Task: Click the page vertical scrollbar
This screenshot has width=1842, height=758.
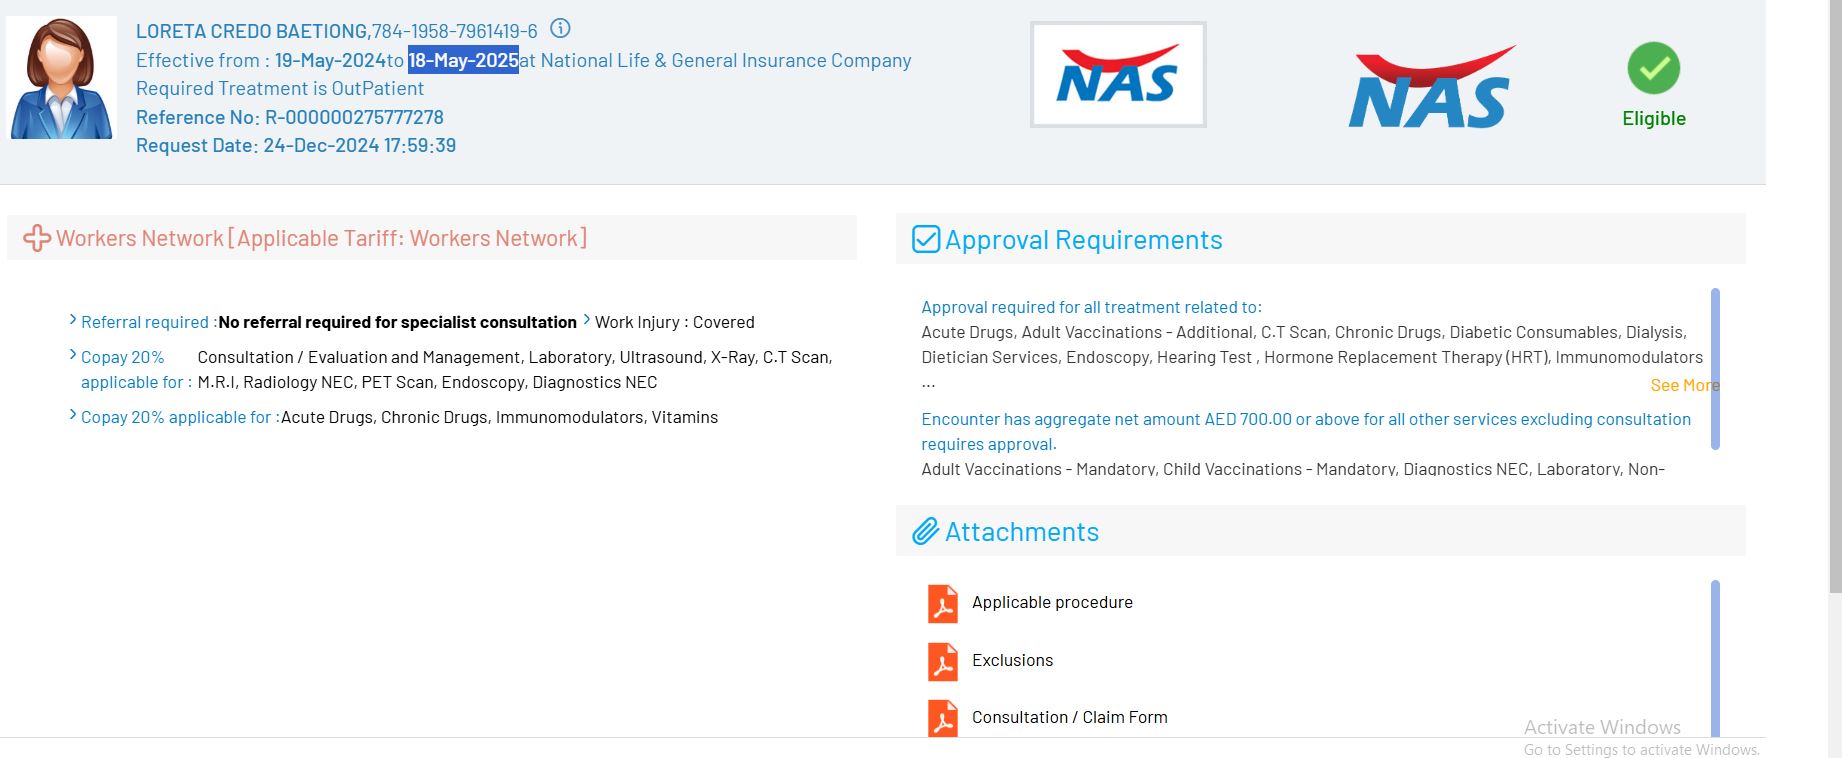Action: click(x=1834, y=296)
